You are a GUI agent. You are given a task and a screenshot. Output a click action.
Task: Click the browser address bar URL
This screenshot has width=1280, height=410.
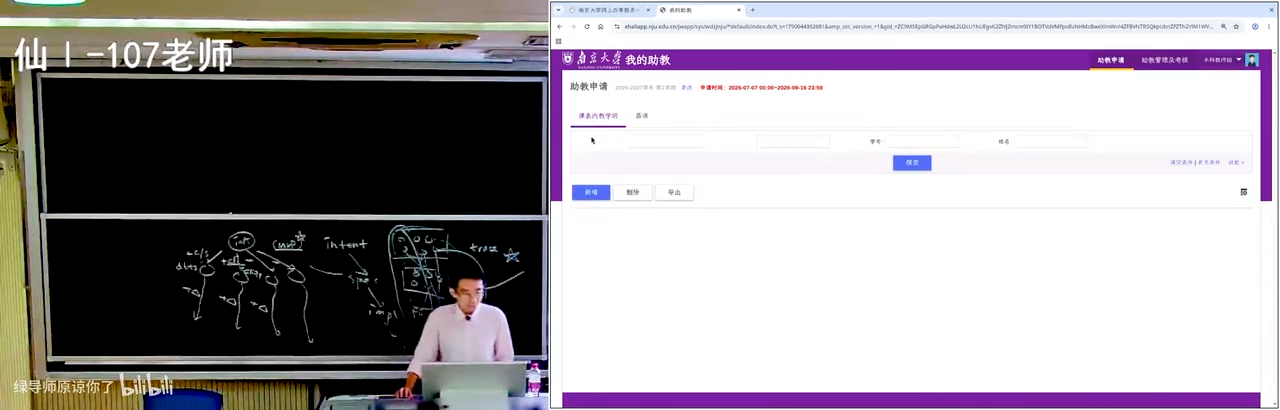918,26
